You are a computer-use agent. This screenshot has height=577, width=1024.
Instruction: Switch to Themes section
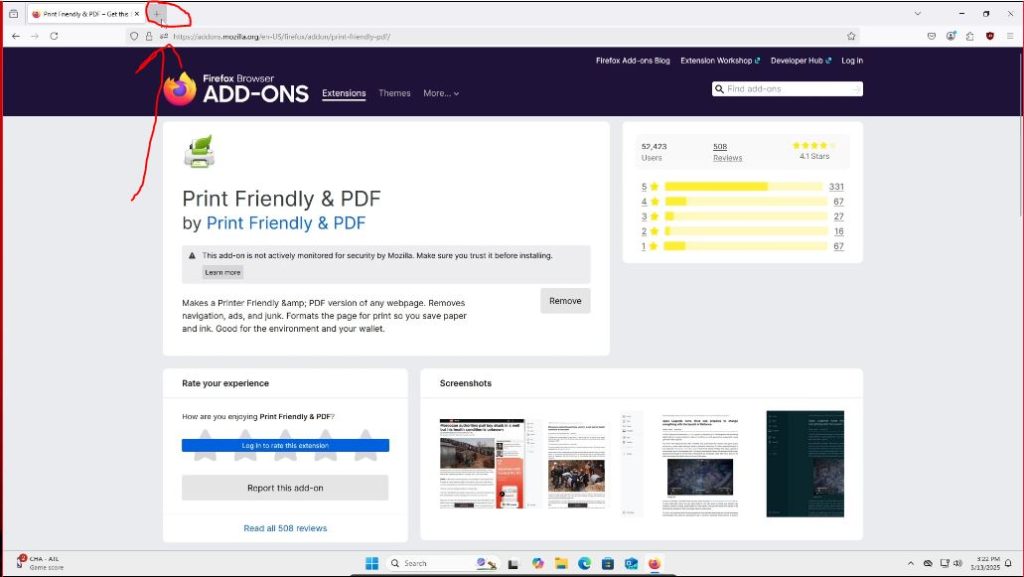[x=394, y=93]
